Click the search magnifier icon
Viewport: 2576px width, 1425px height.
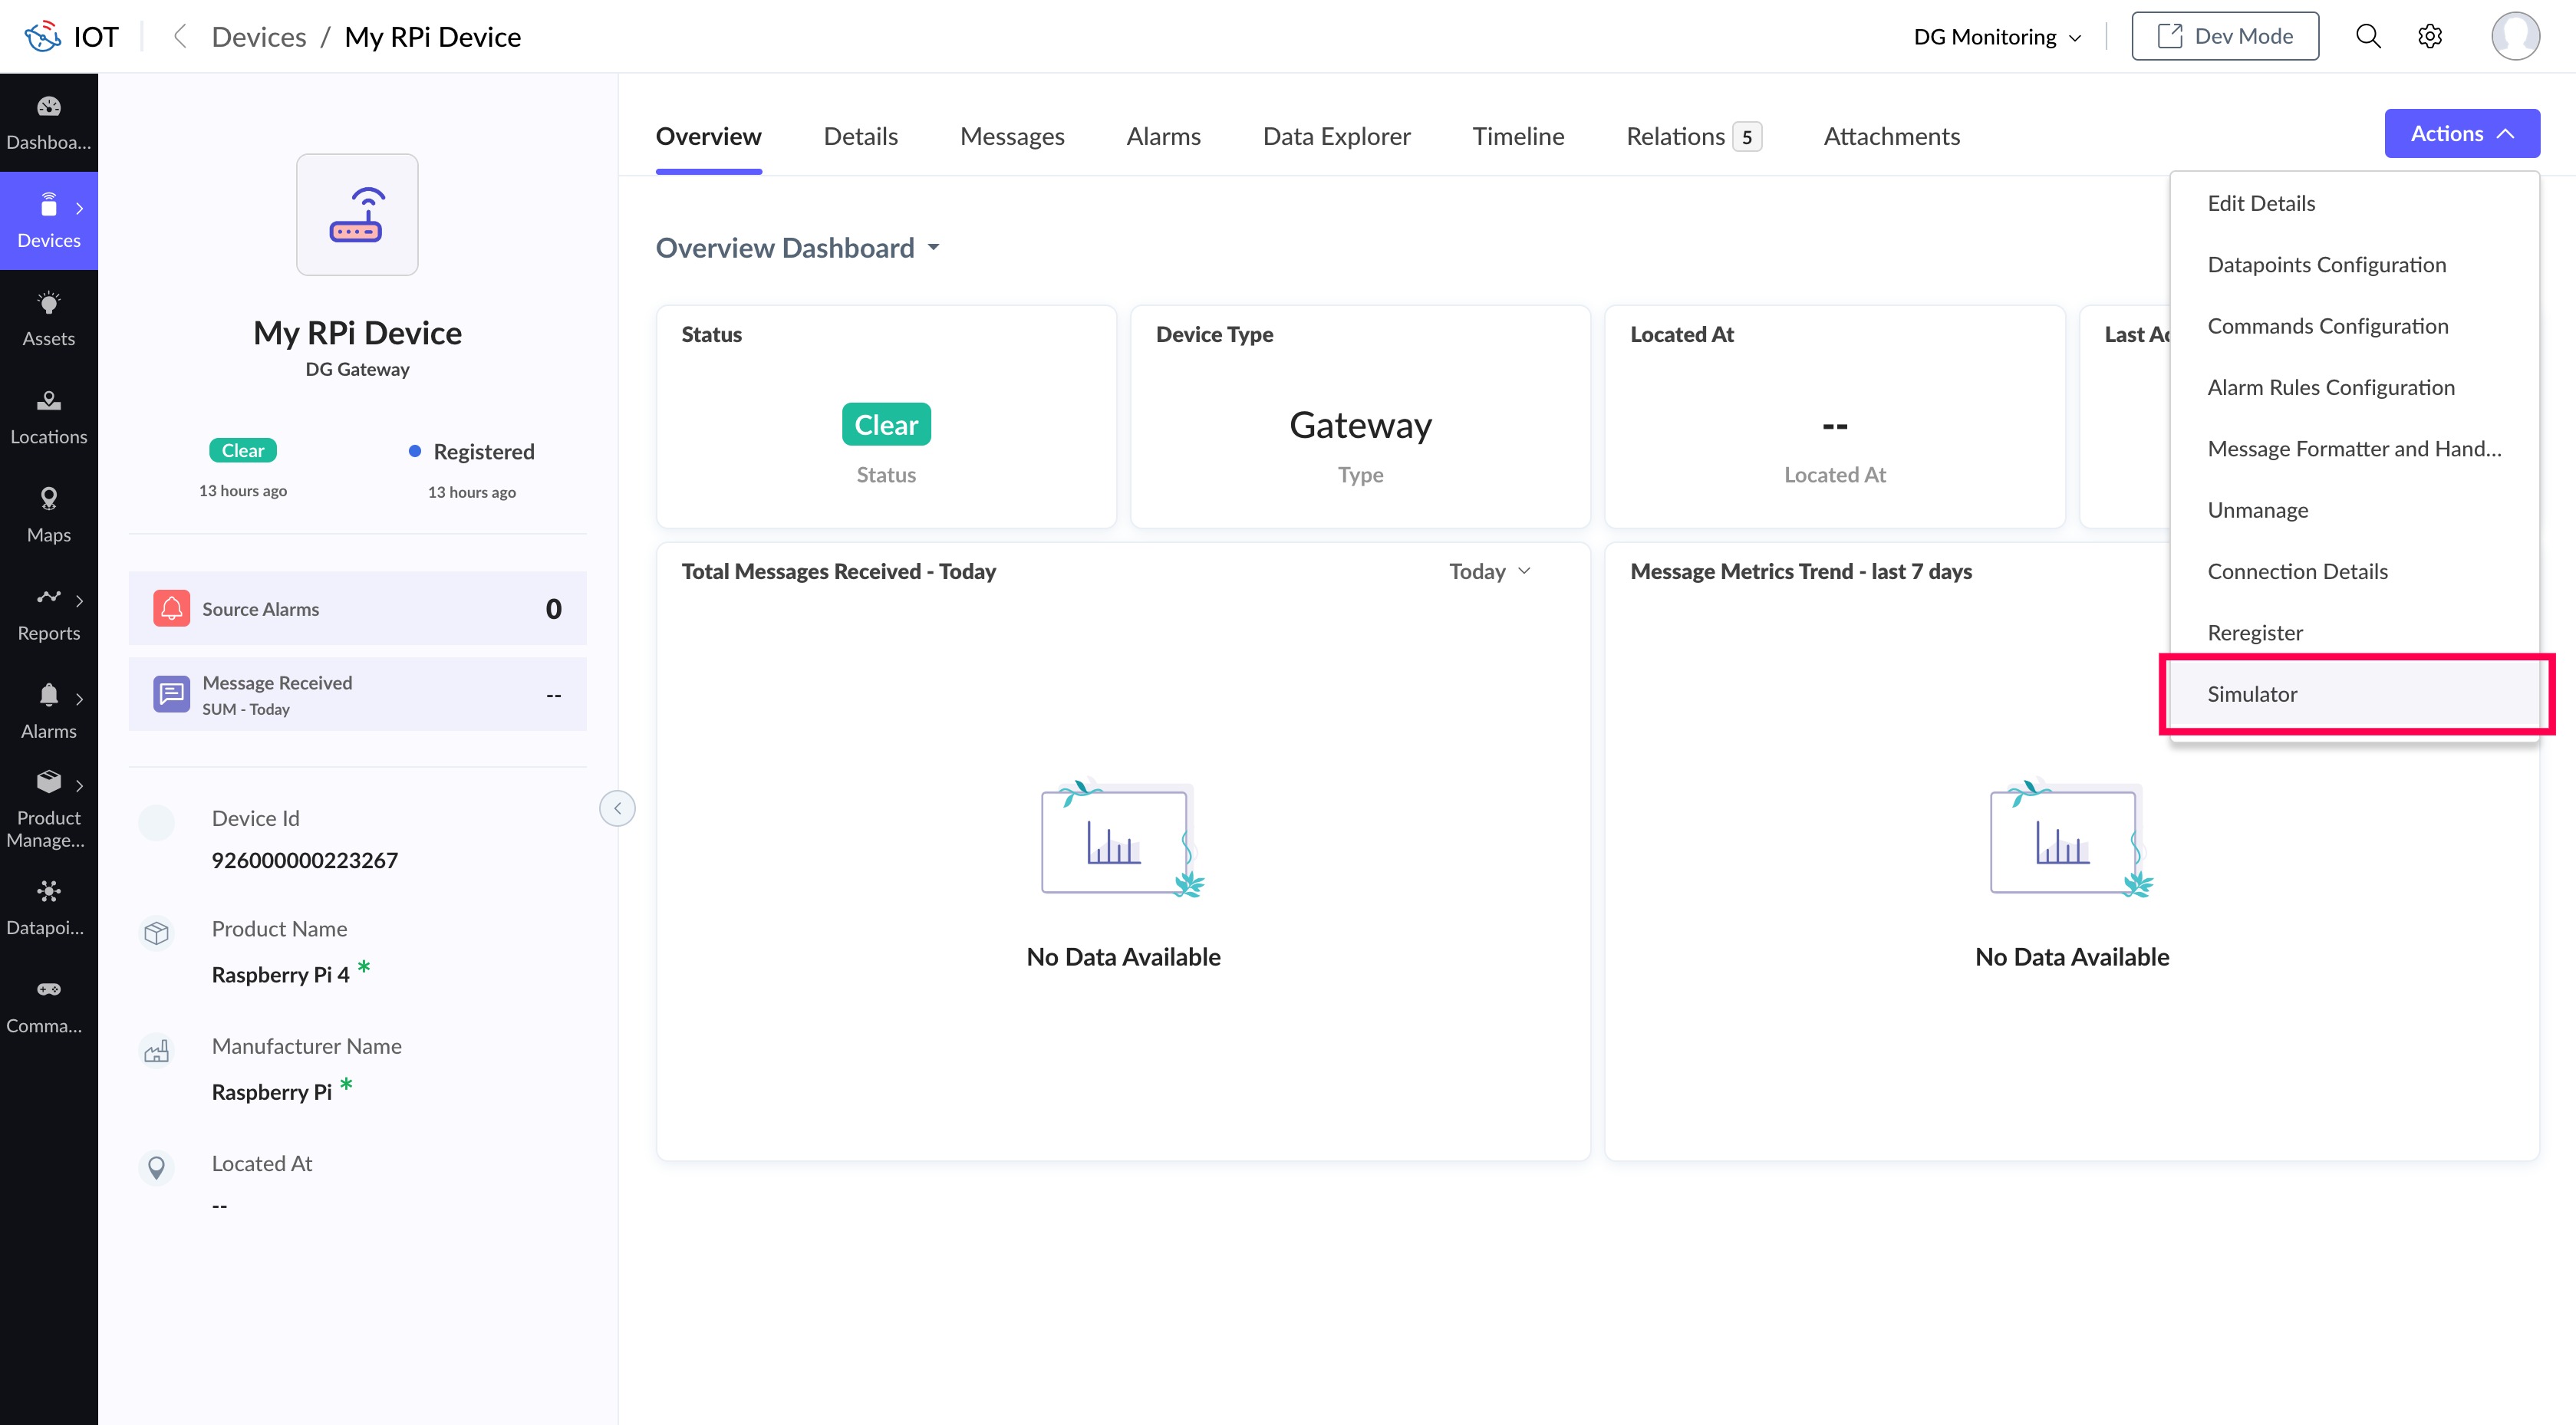pos(2367,37)
